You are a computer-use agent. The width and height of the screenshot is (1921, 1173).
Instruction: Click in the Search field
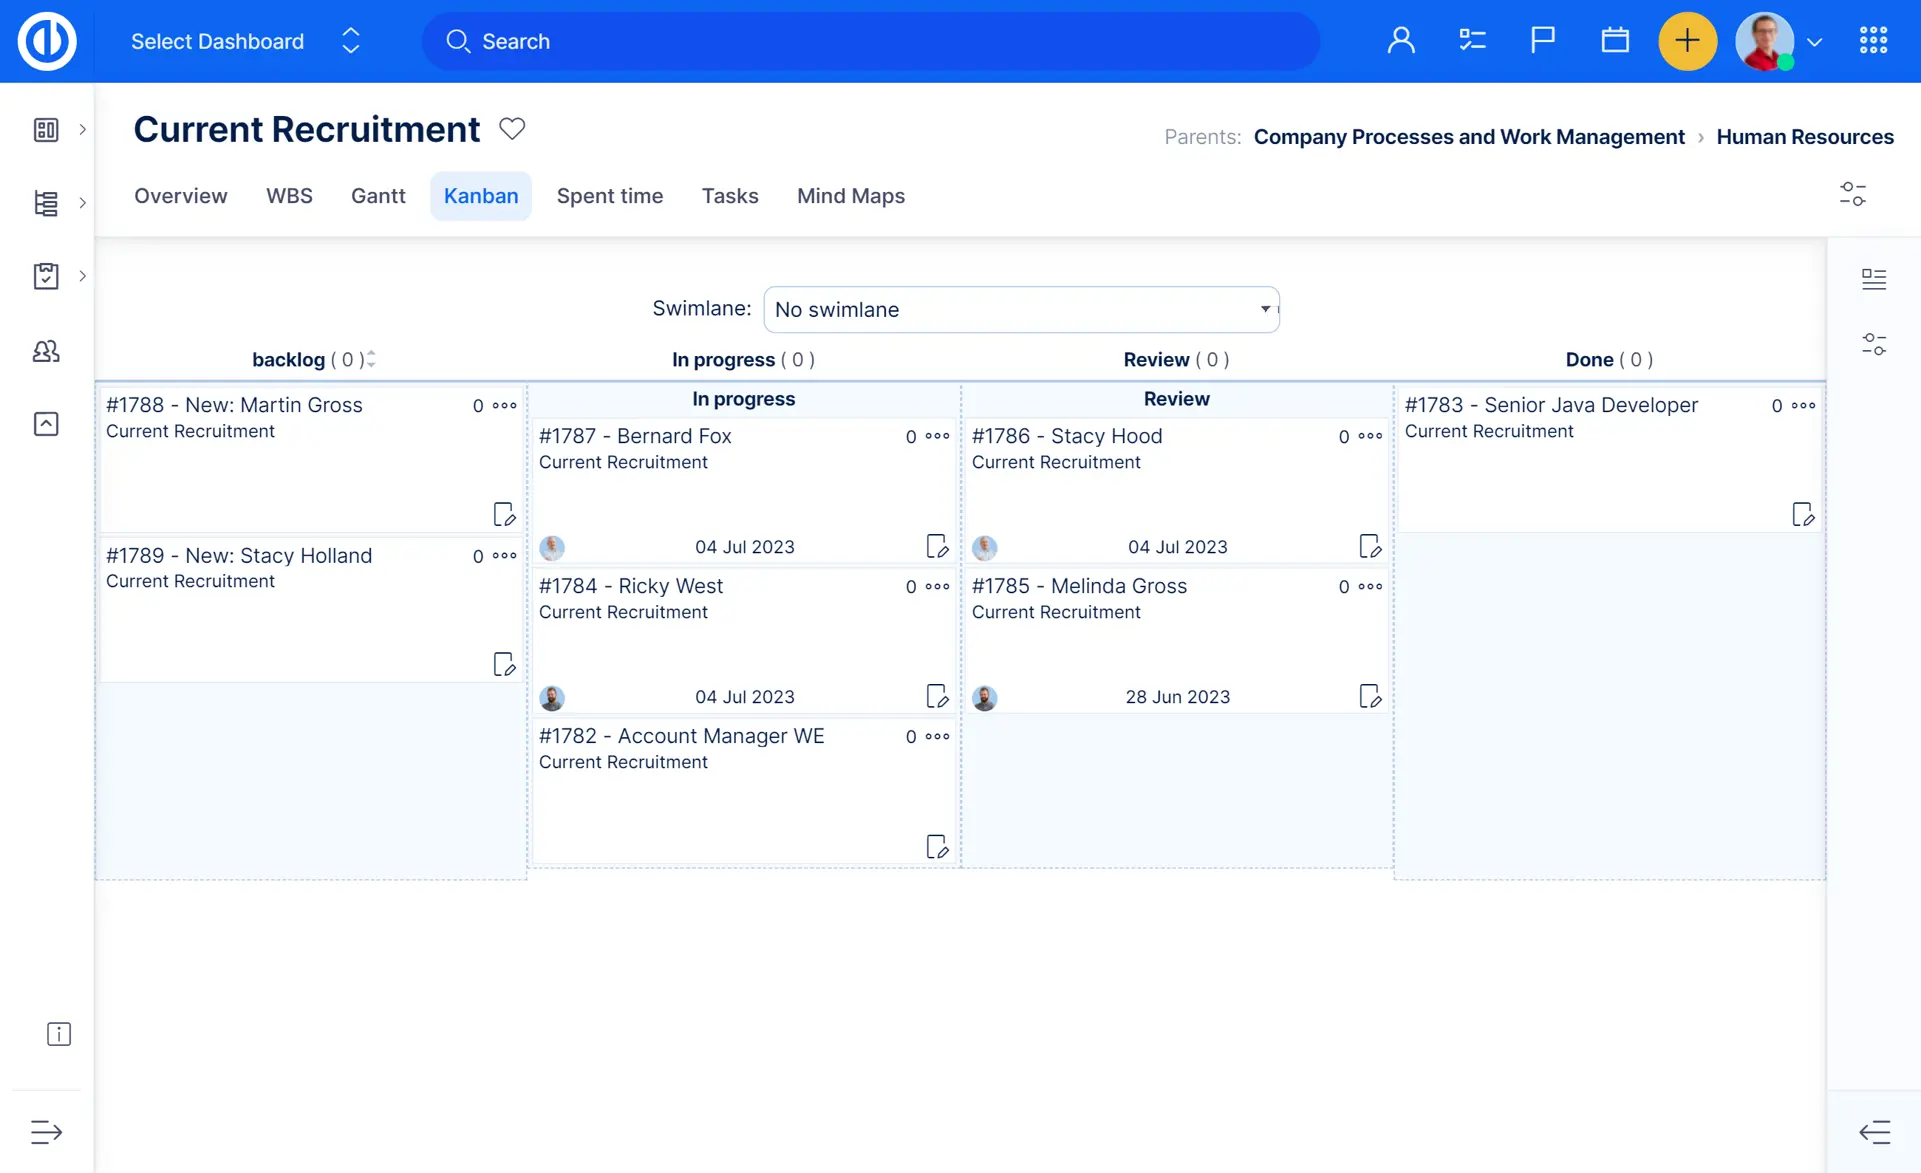point(870,41)
